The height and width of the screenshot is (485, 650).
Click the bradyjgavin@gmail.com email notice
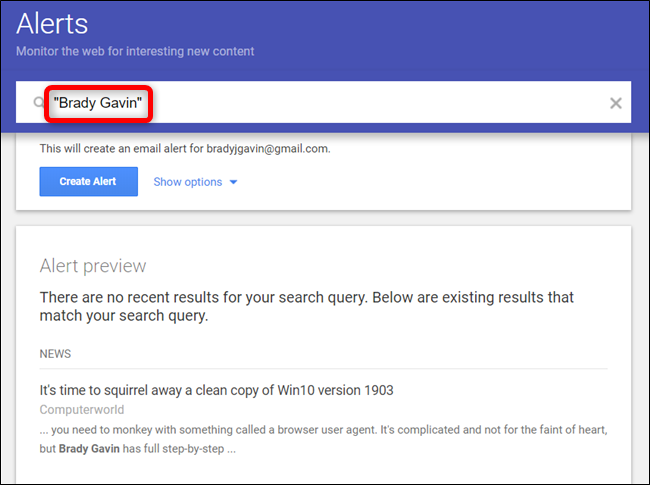pyautogui.click(x=185, y=149)
